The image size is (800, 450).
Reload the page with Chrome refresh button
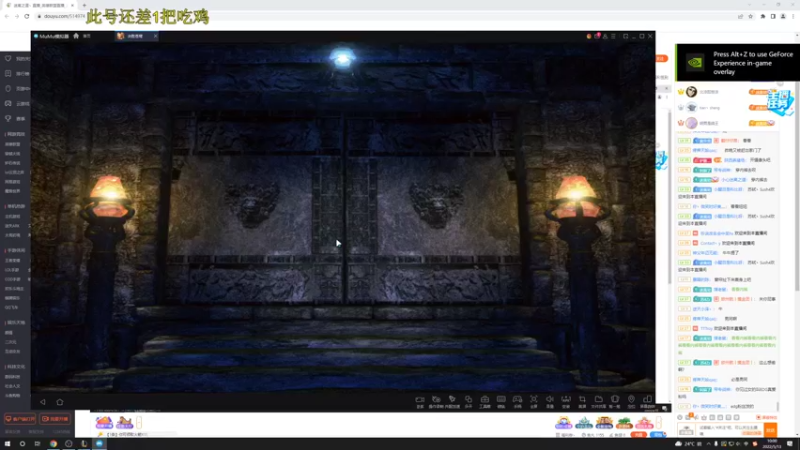[x=27, y=16]
